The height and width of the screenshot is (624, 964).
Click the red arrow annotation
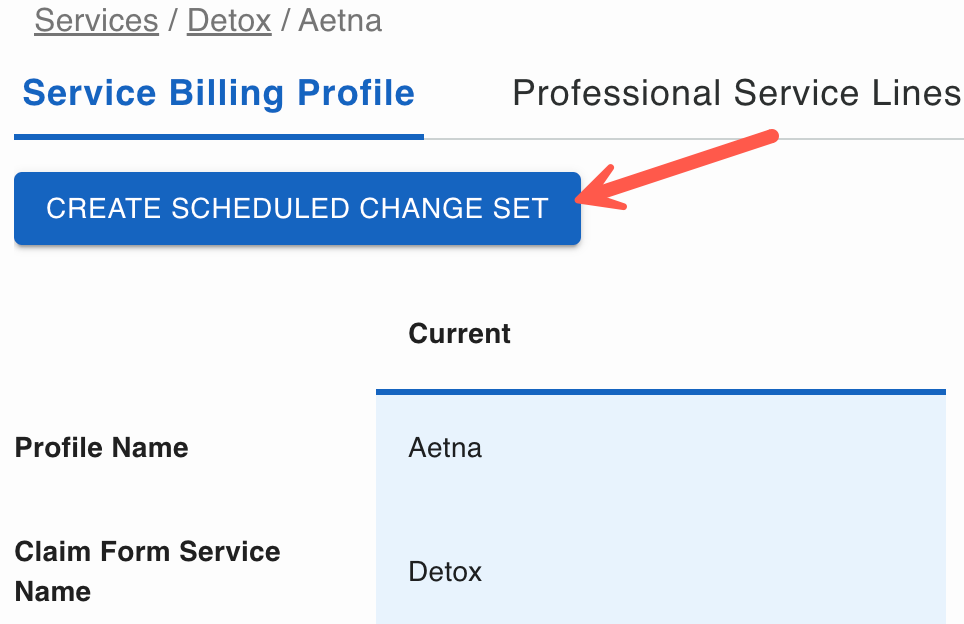click(x=680, y=168)
